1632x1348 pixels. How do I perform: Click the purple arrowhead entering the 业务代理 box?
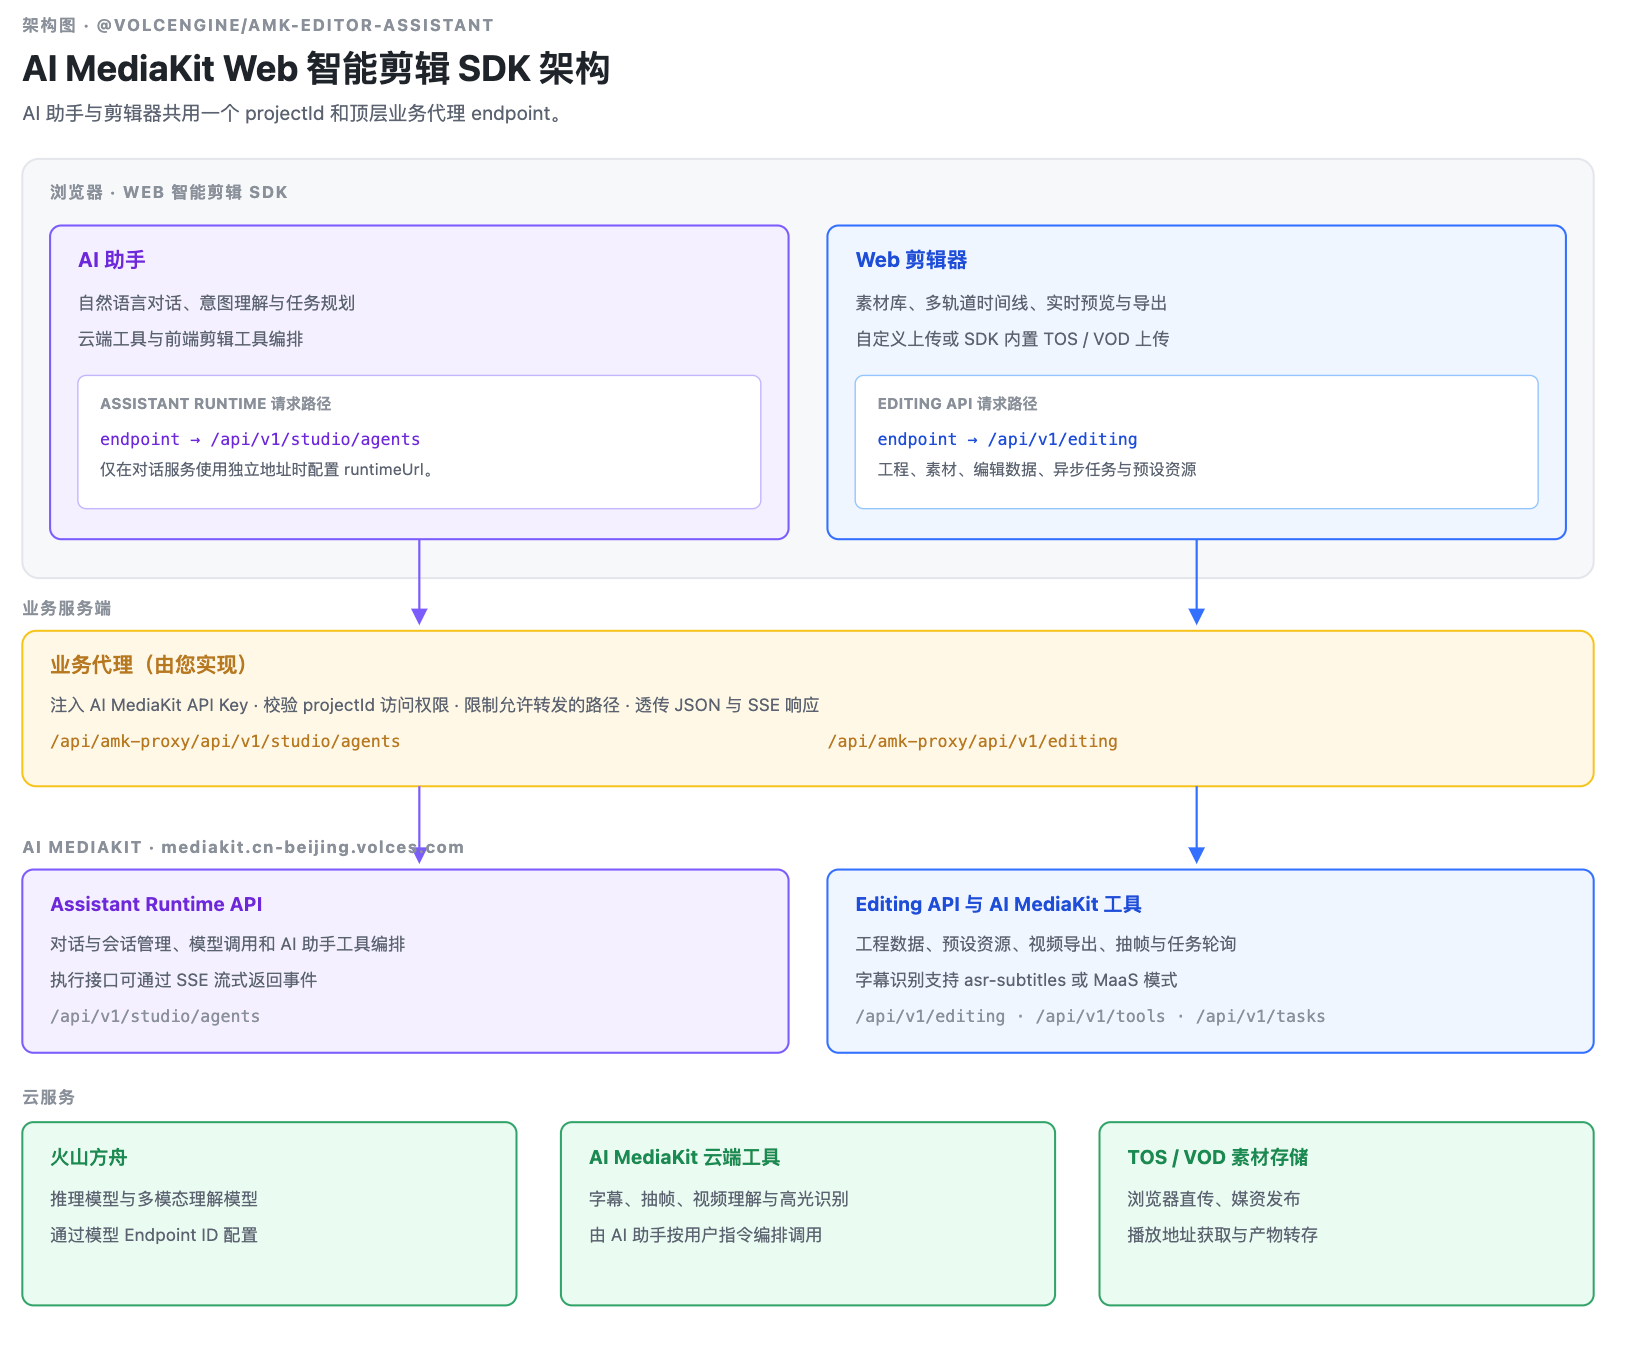[x=419, y=617]
